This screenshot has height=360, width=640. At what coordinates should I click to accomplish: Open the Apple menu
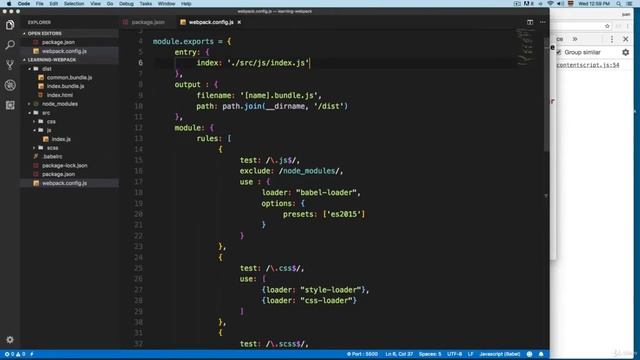[x=9, y=4]
